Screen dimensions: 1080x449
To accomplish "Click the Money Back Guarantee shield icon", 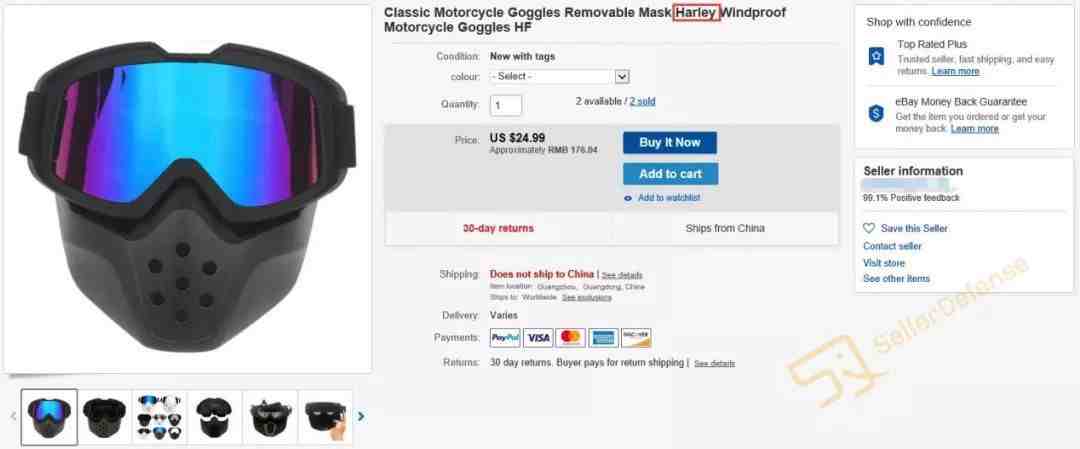I will (x=876, y=114).
